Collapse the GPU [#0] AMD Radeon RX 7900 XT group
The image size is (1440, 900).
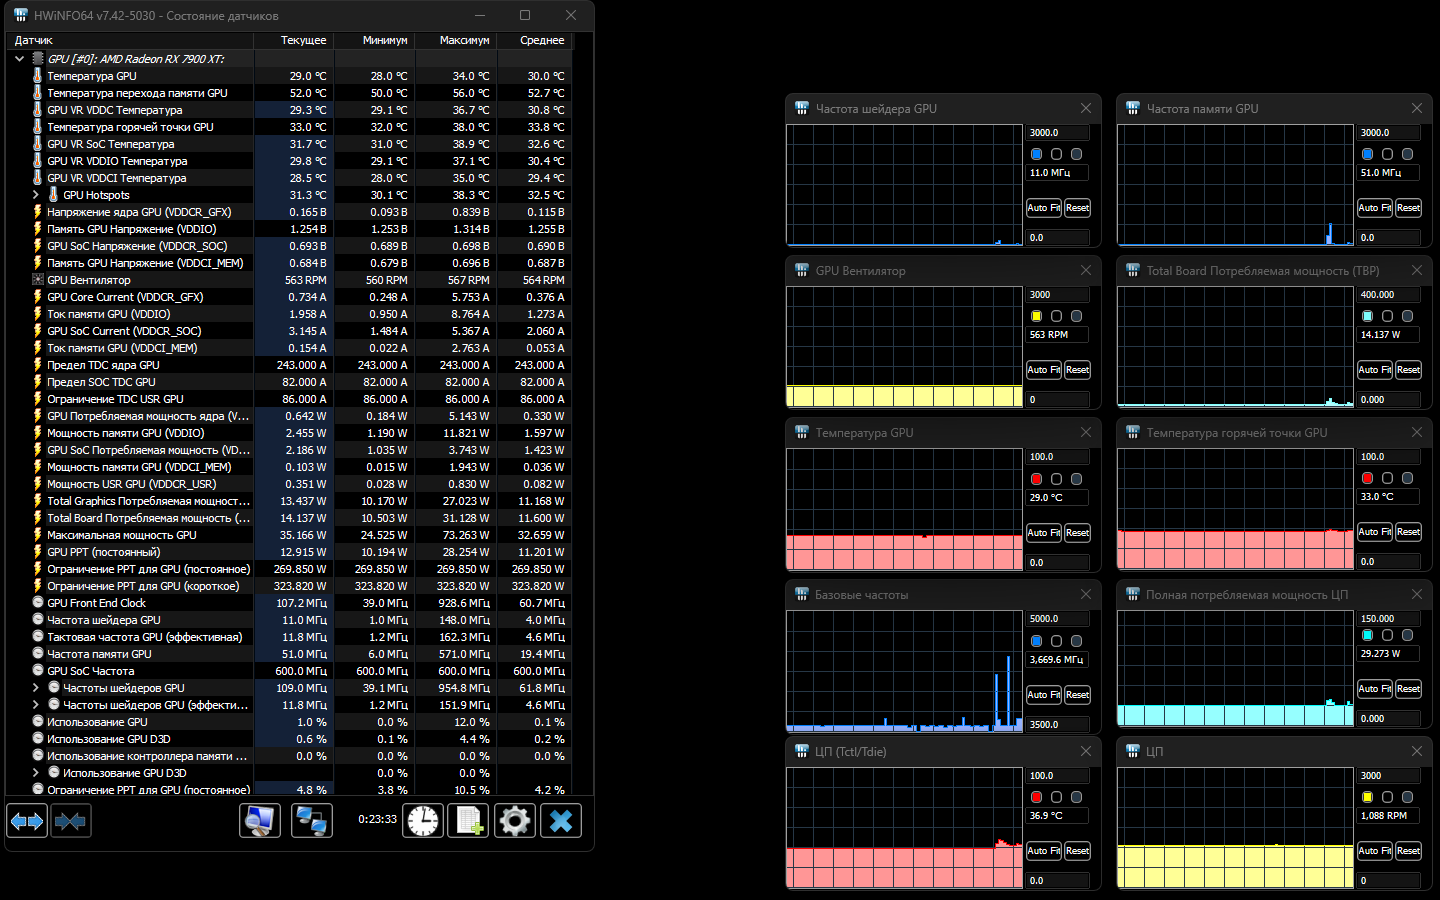(x=19, y=59)
